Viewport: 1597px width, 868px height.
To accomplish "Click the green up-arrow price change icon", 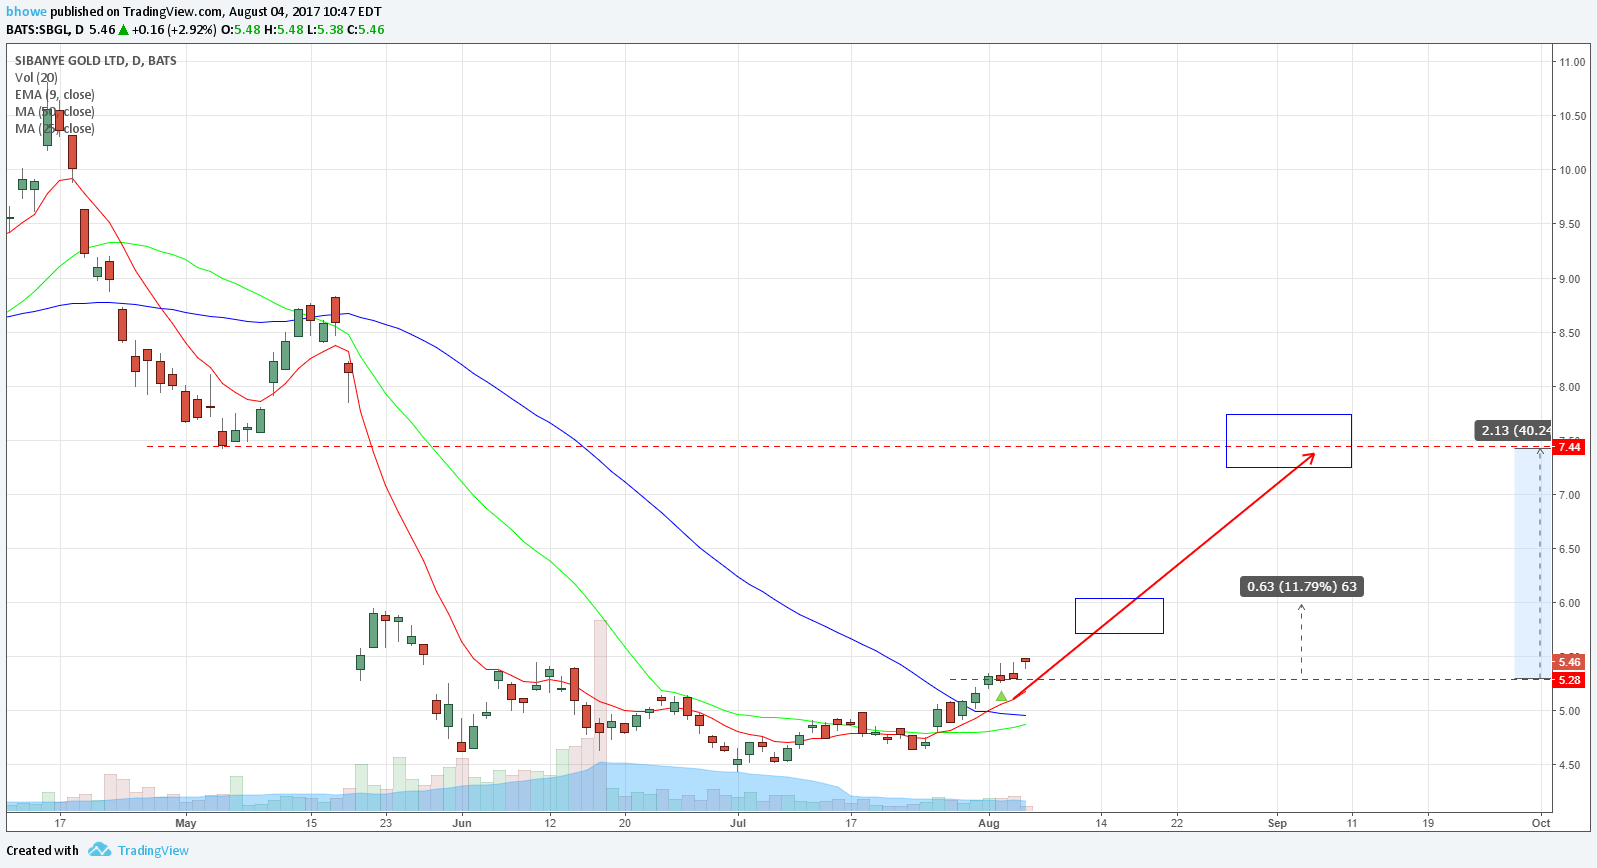I will click(x=124, y=30).
